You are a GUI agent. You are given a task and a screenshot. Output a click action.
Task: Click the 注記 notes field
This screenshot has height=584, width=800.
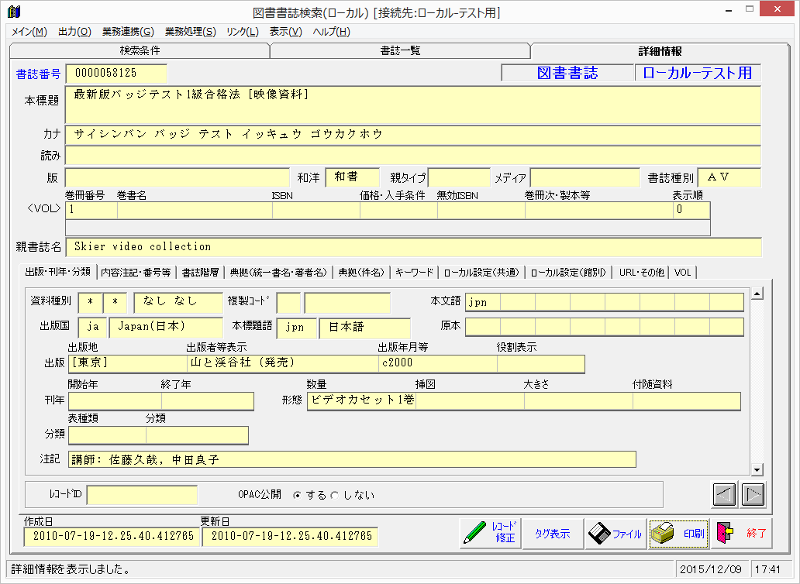tap(352, 459)
